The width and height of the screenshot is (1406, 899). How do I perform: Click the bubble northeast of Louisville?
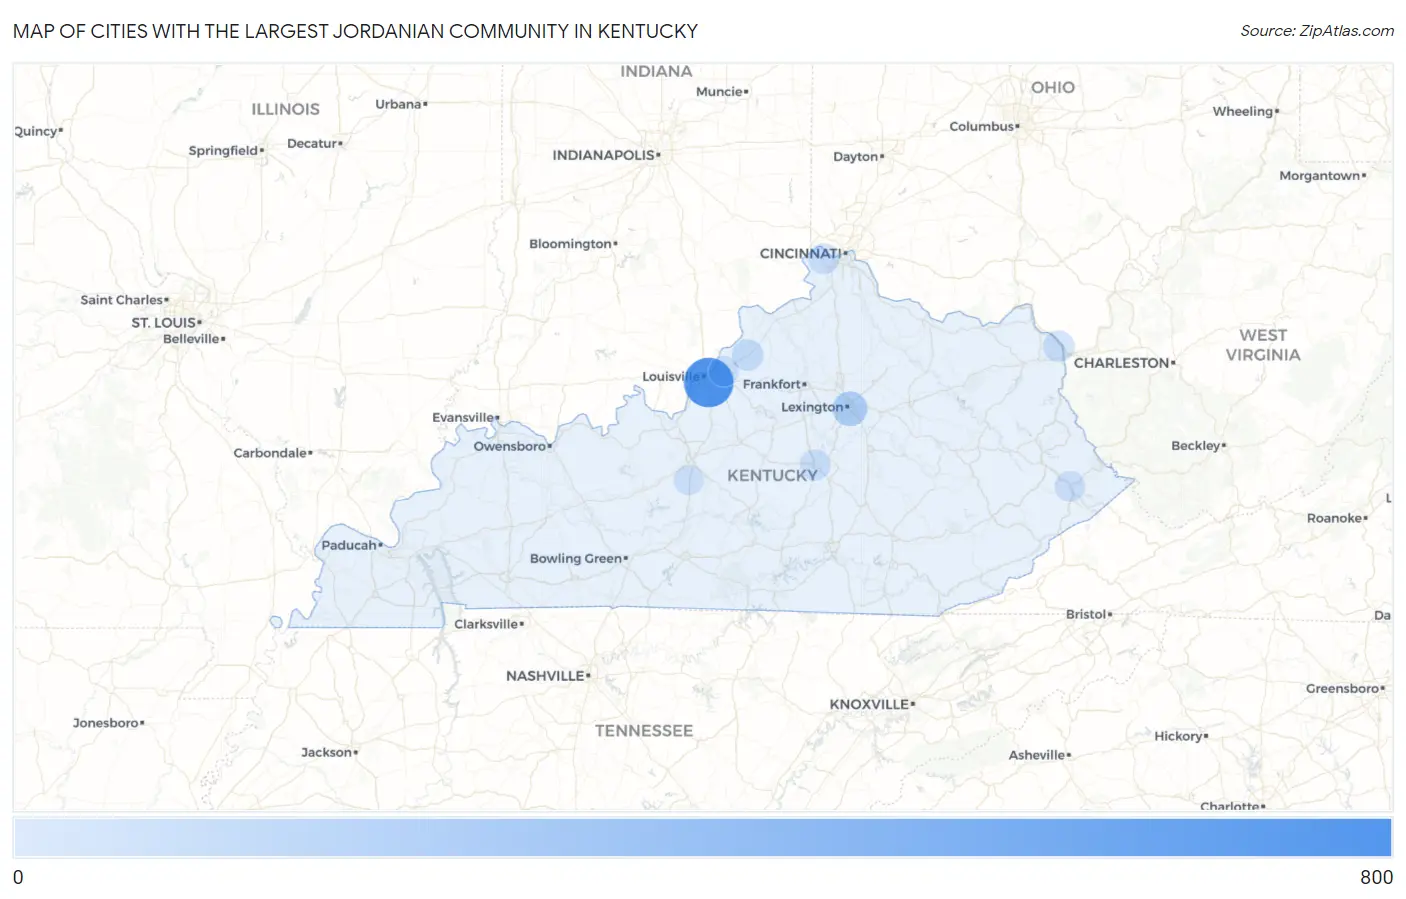click(747, 354)
